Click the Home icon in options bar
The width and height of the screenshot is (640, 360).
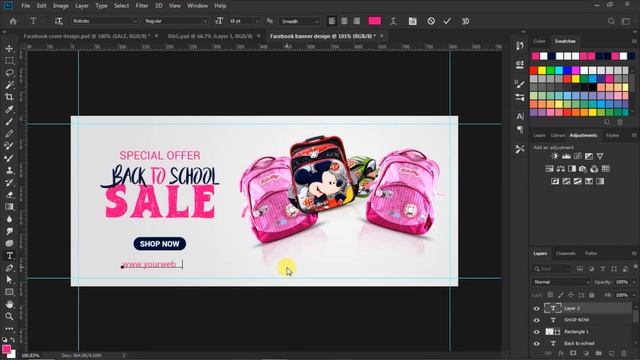pyautogui.click(x=13, y=21)
